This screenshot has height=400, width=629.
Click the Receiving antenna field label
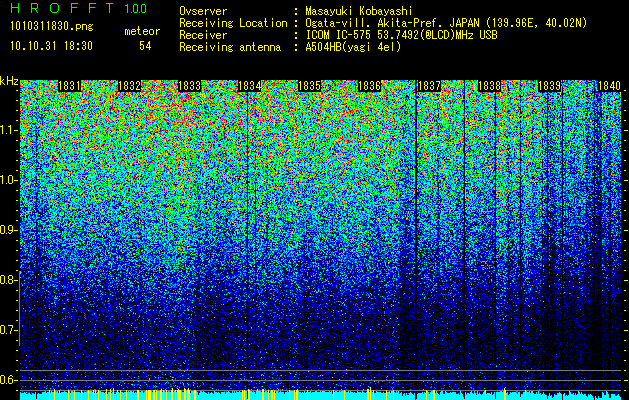[x=230, y=47]
